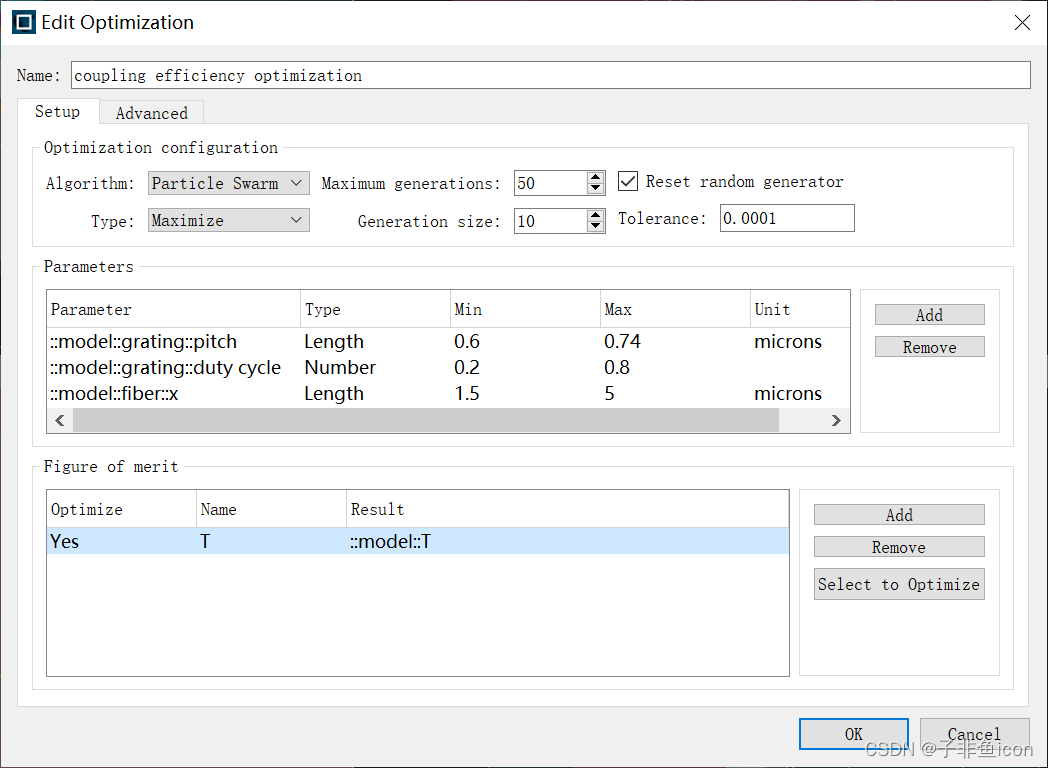Remove the selected figure of merit
1048x768 pixels.
coord(899,547)
